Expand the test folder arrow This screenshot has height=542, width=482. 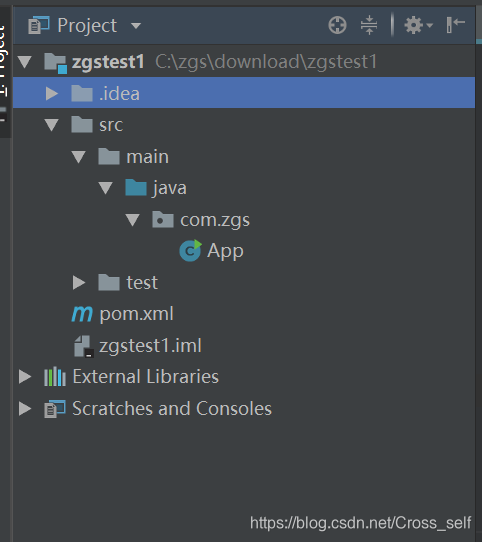pyautogui.click(x=79, y=282)
